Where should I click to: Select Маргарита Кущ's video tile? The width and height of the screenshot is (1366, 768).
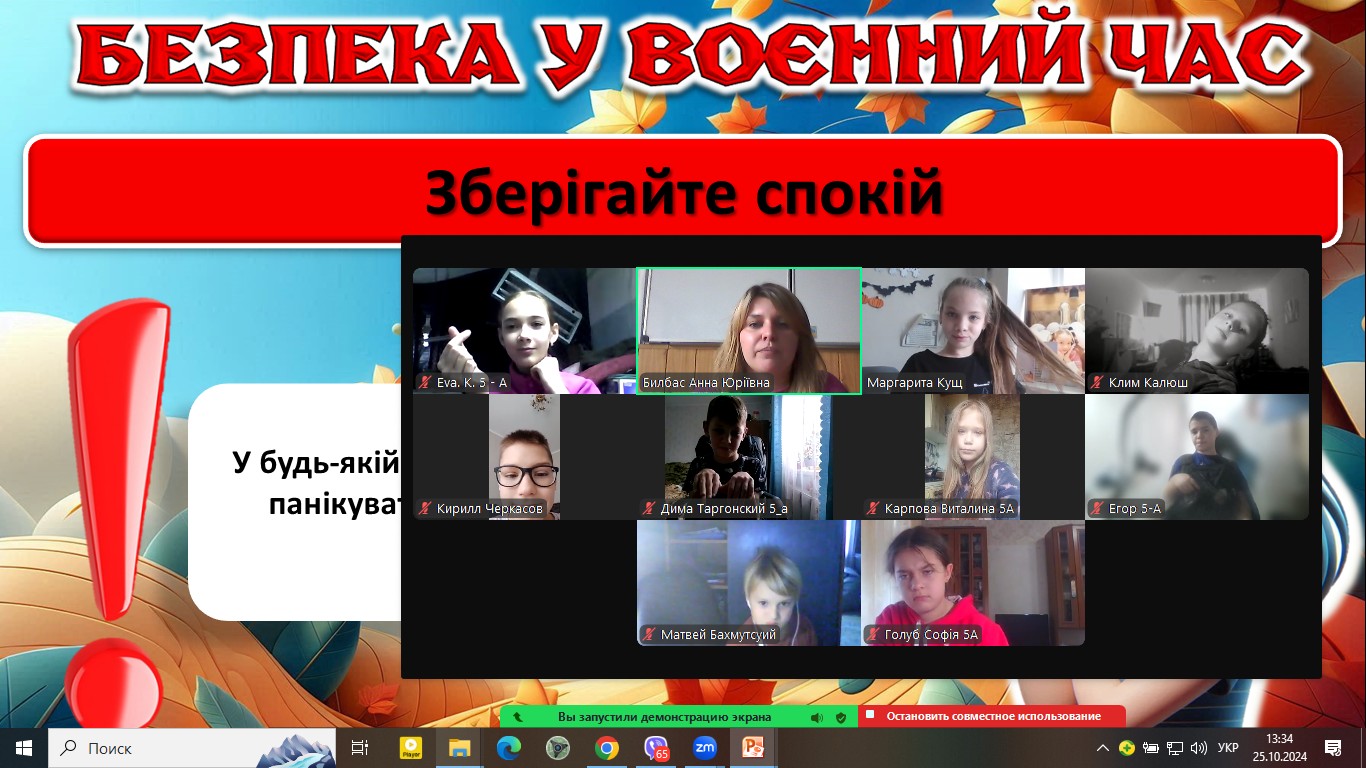pyautogui.click(x=973, y=330)
